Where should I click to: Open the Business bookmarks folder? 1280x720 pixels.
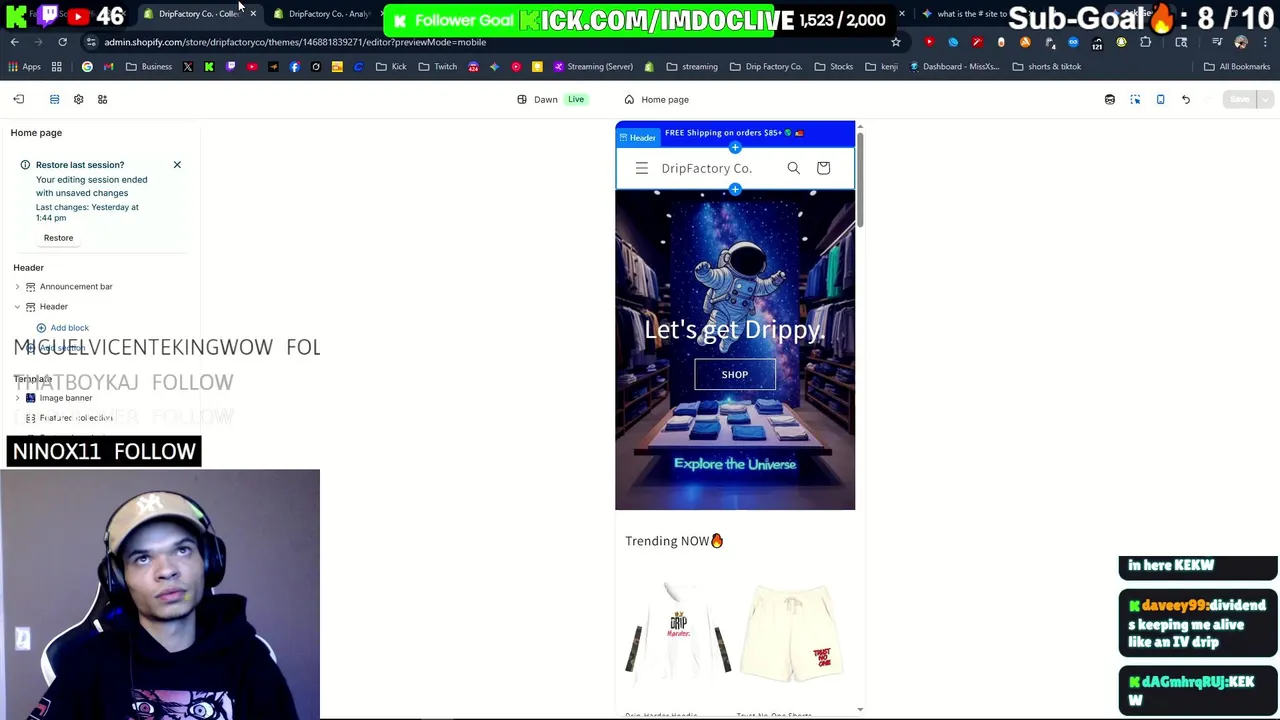148,67
